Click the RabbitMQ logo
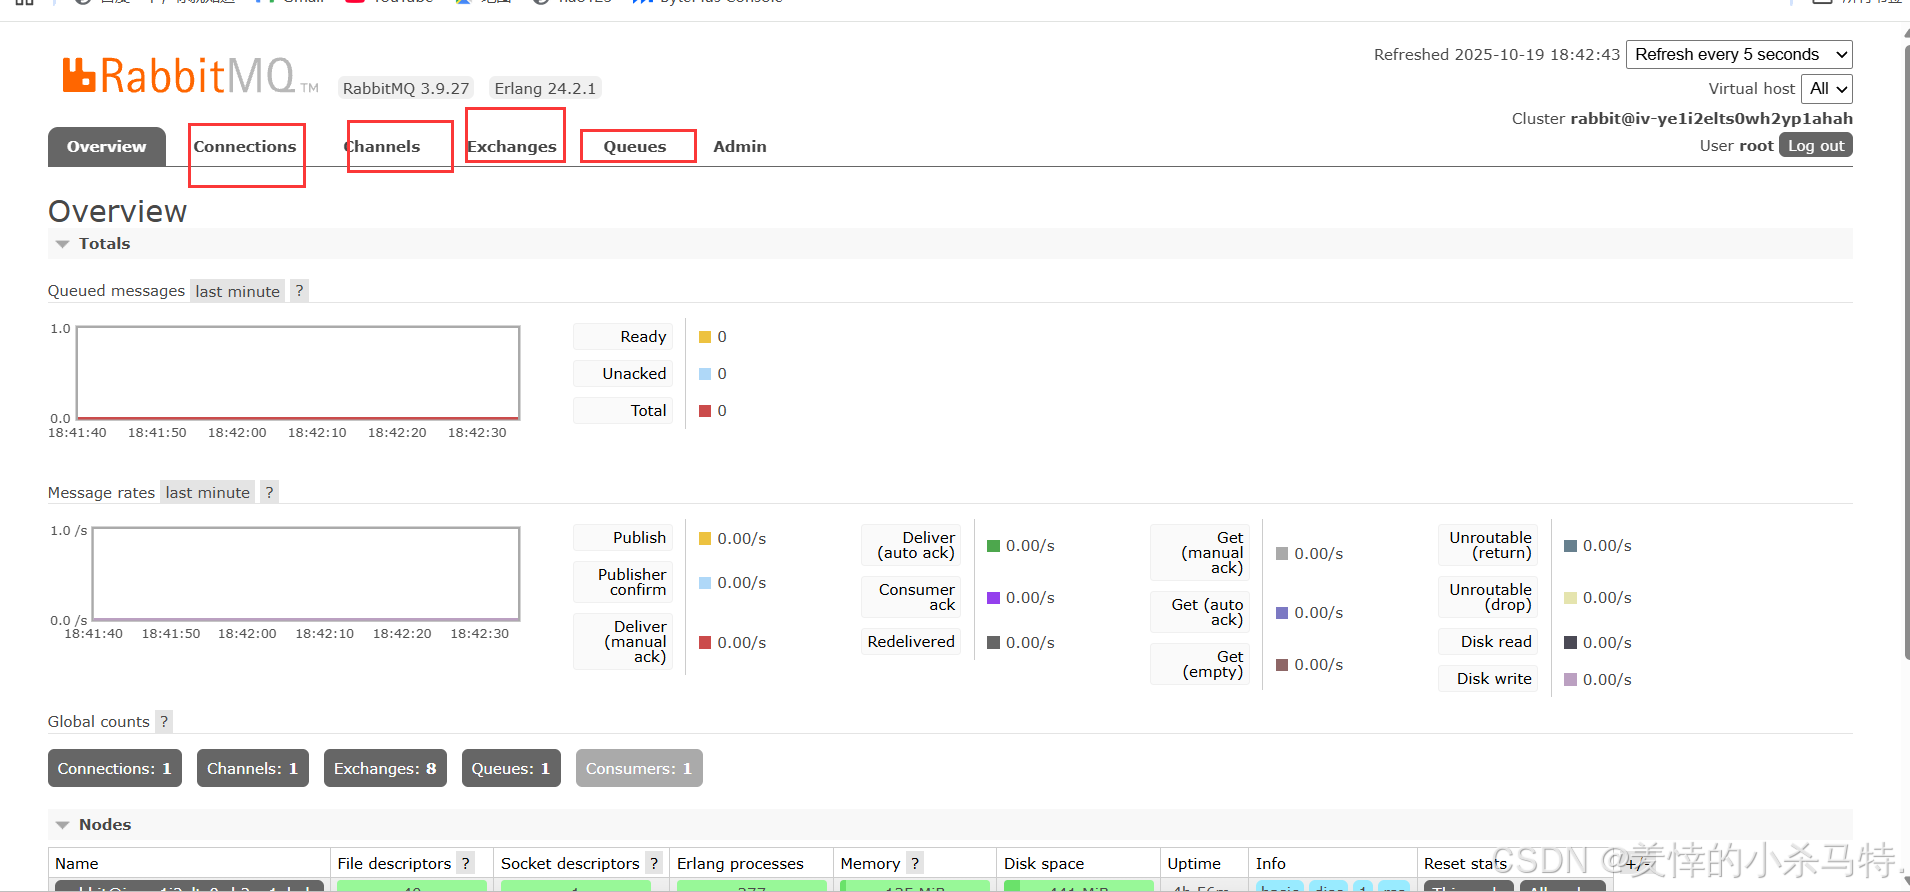 click(x=180, y=76)
